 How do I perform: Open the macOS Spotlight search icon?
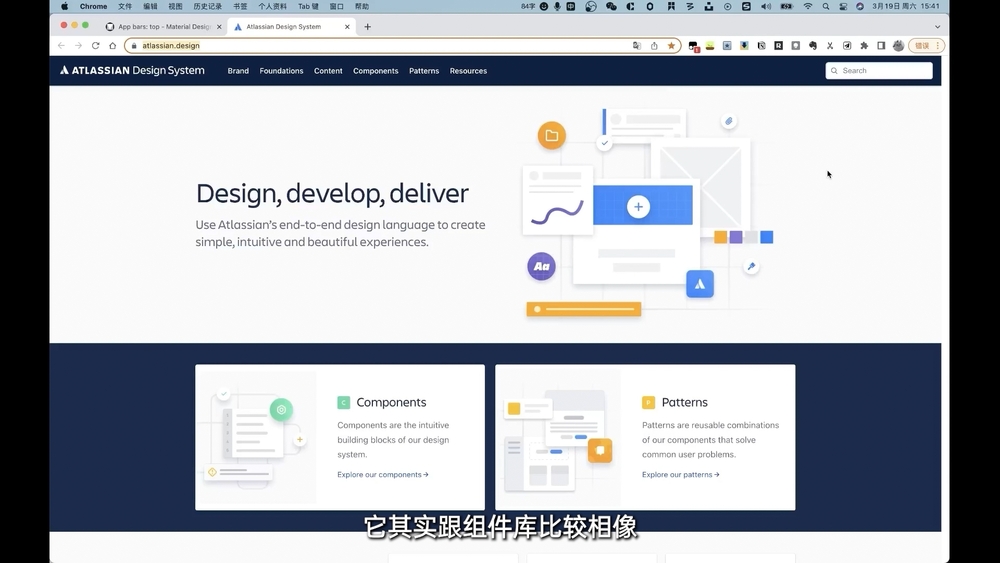[826, 6]
